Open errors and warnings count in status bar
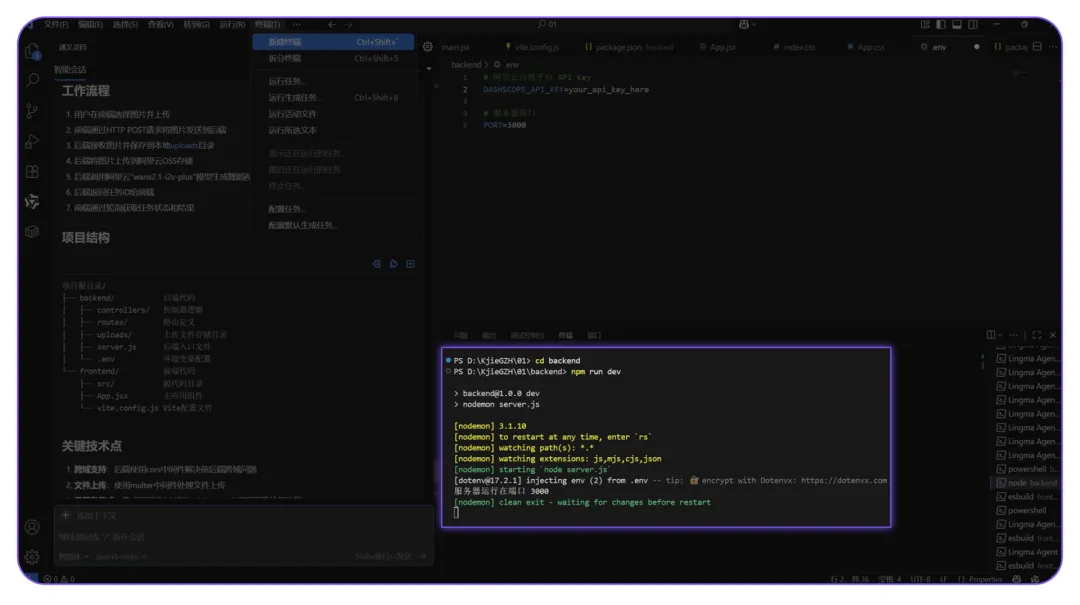 [59, 580]
